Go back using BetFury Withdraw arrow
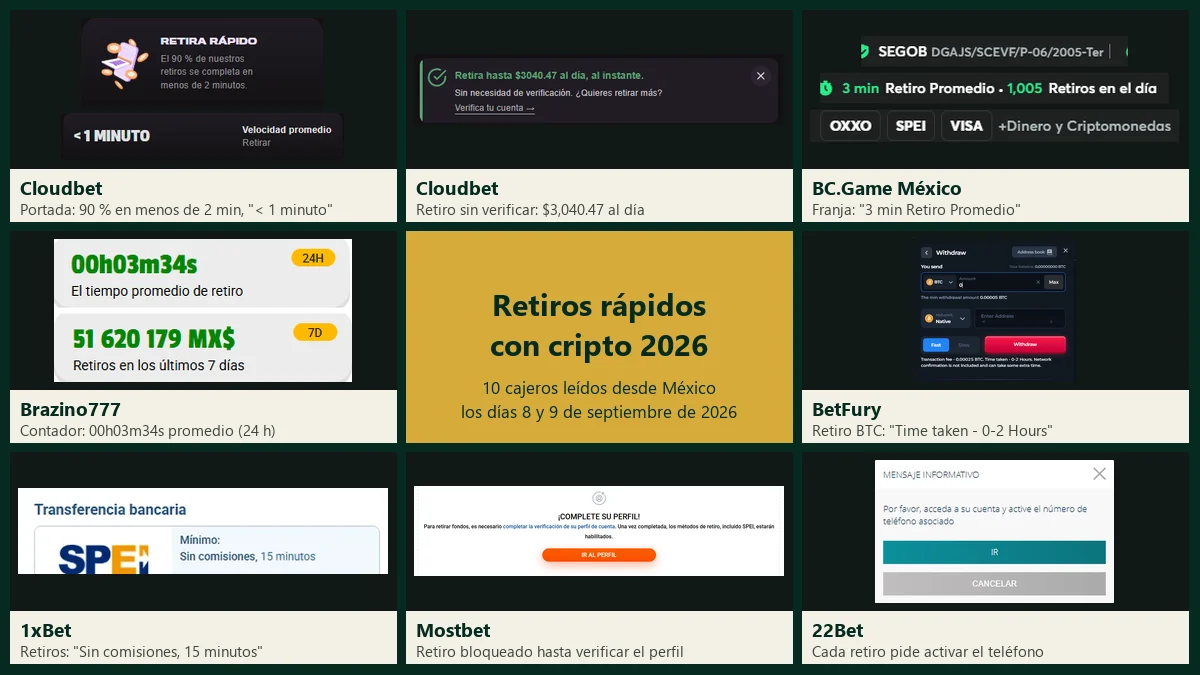 tap(926, 253)
